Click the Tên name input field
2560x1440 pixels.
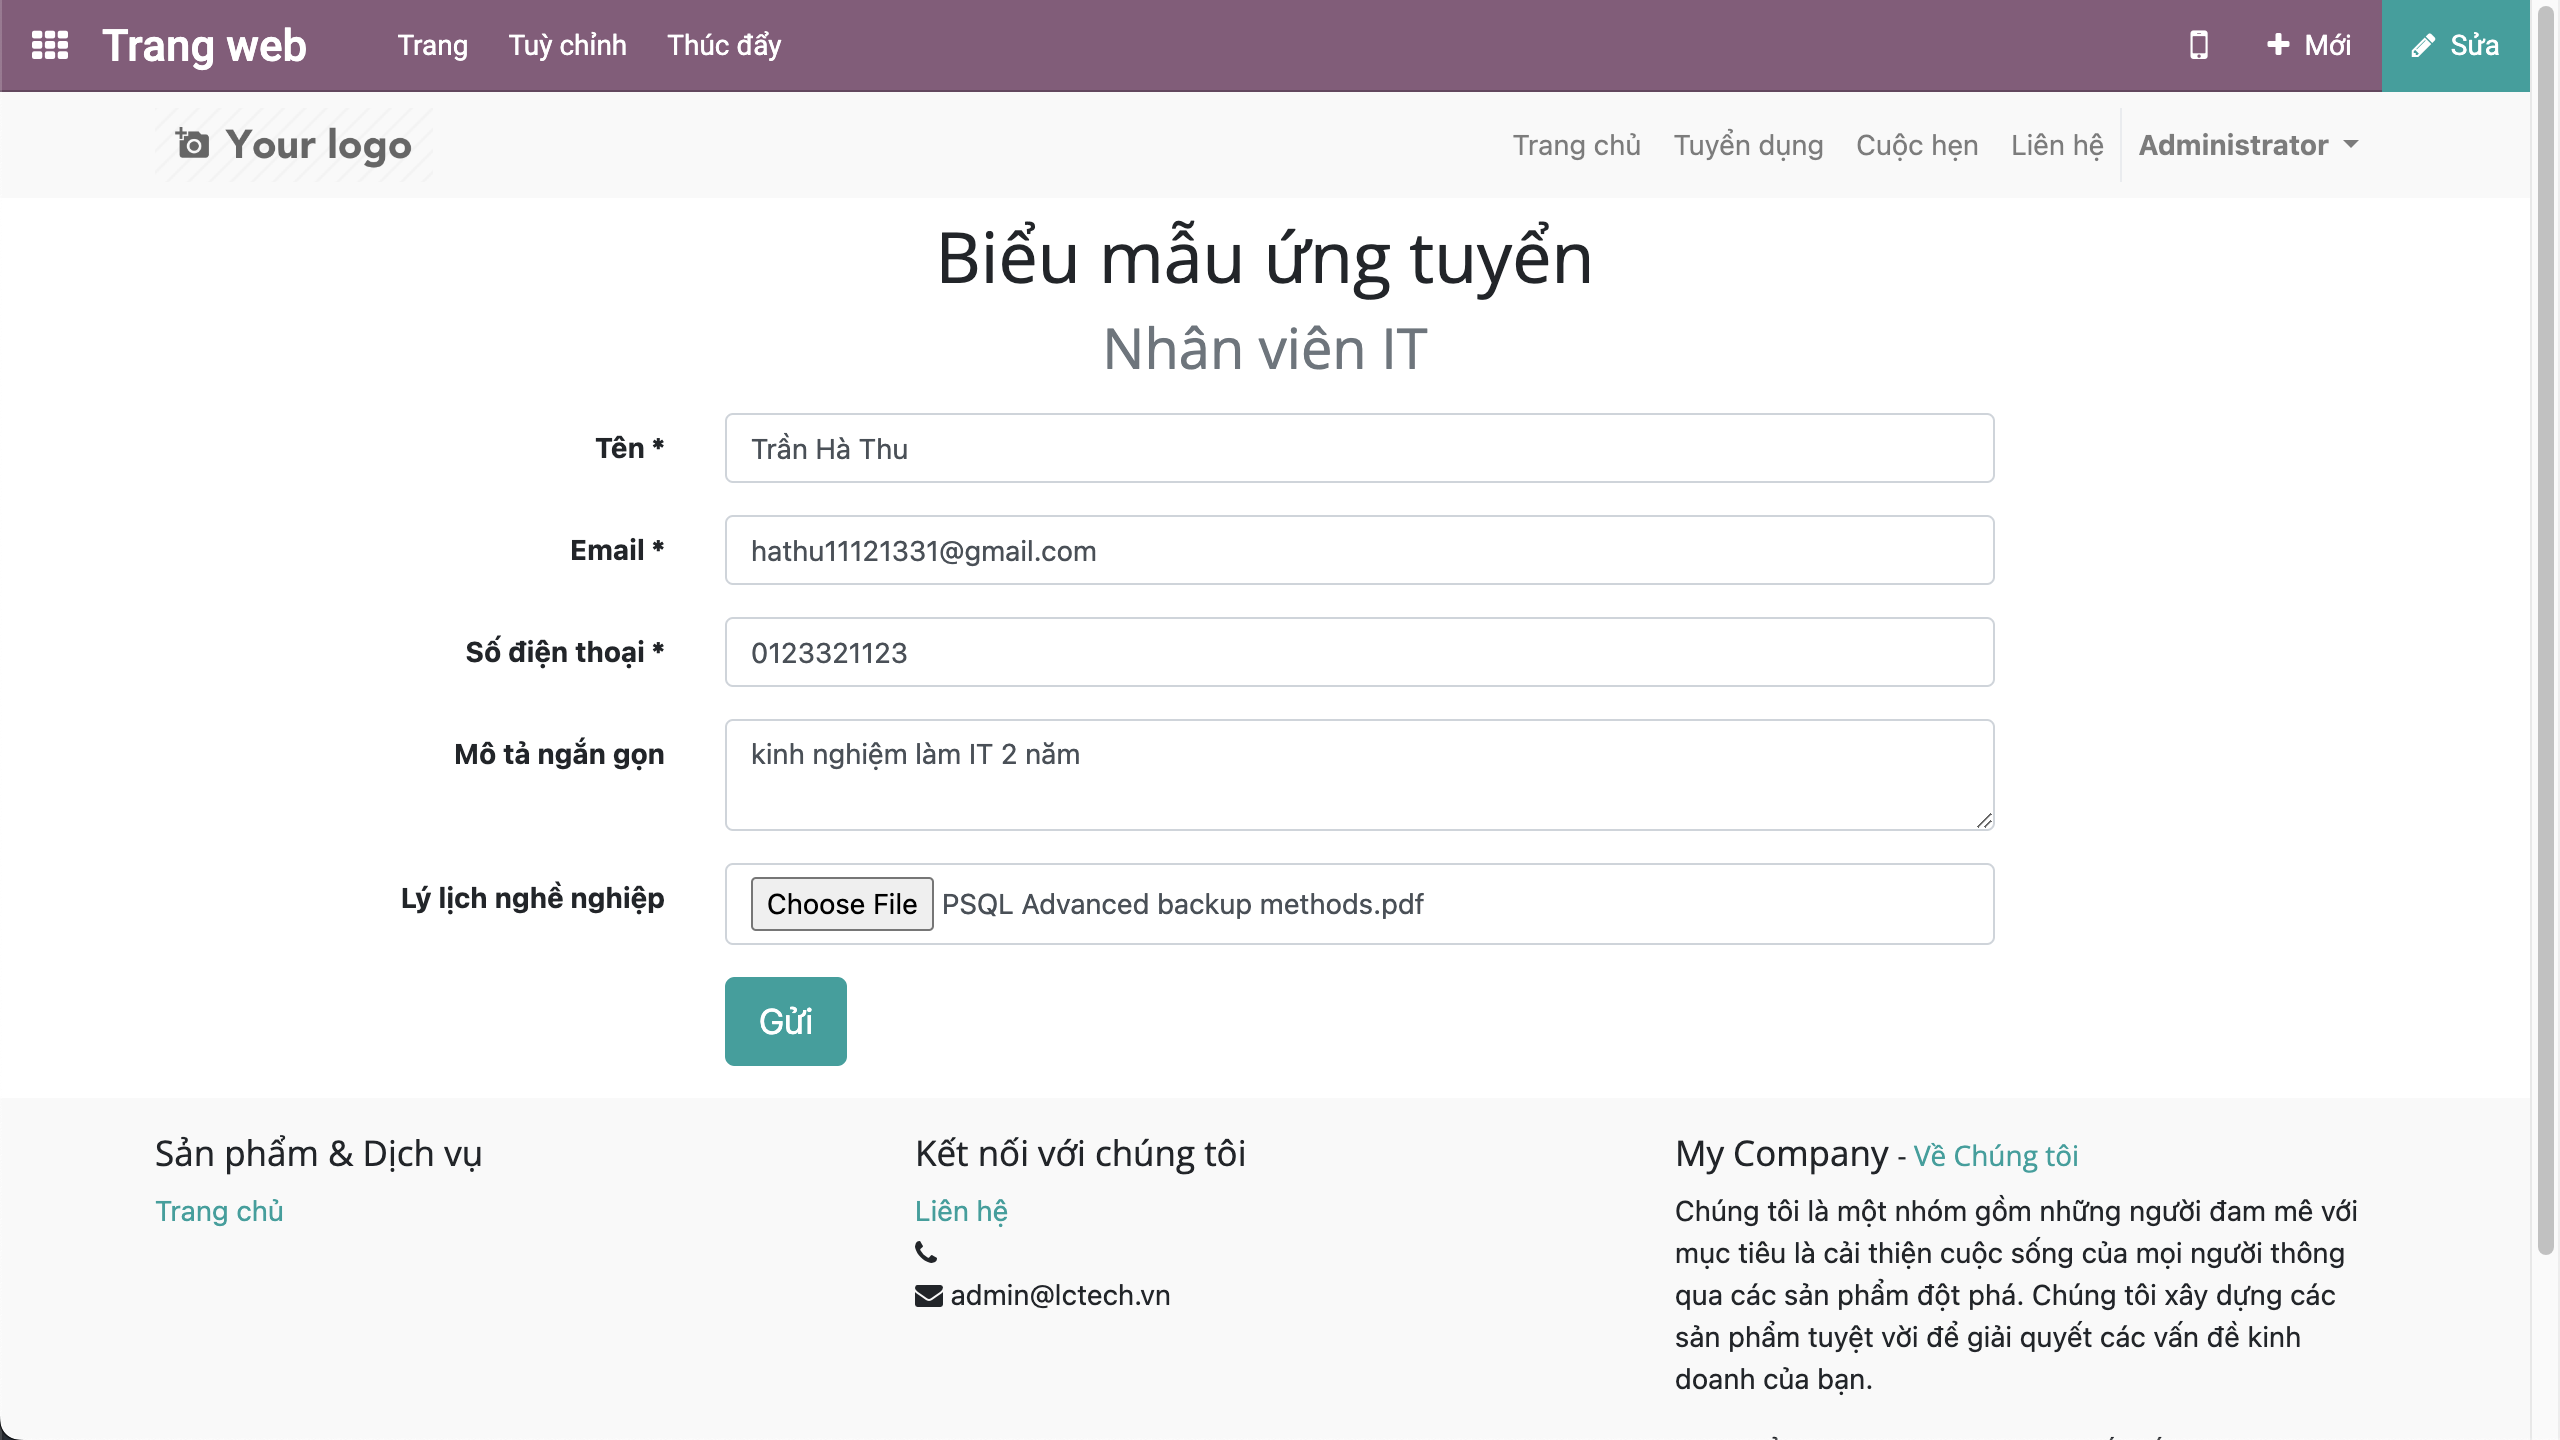click(1359, 449)
